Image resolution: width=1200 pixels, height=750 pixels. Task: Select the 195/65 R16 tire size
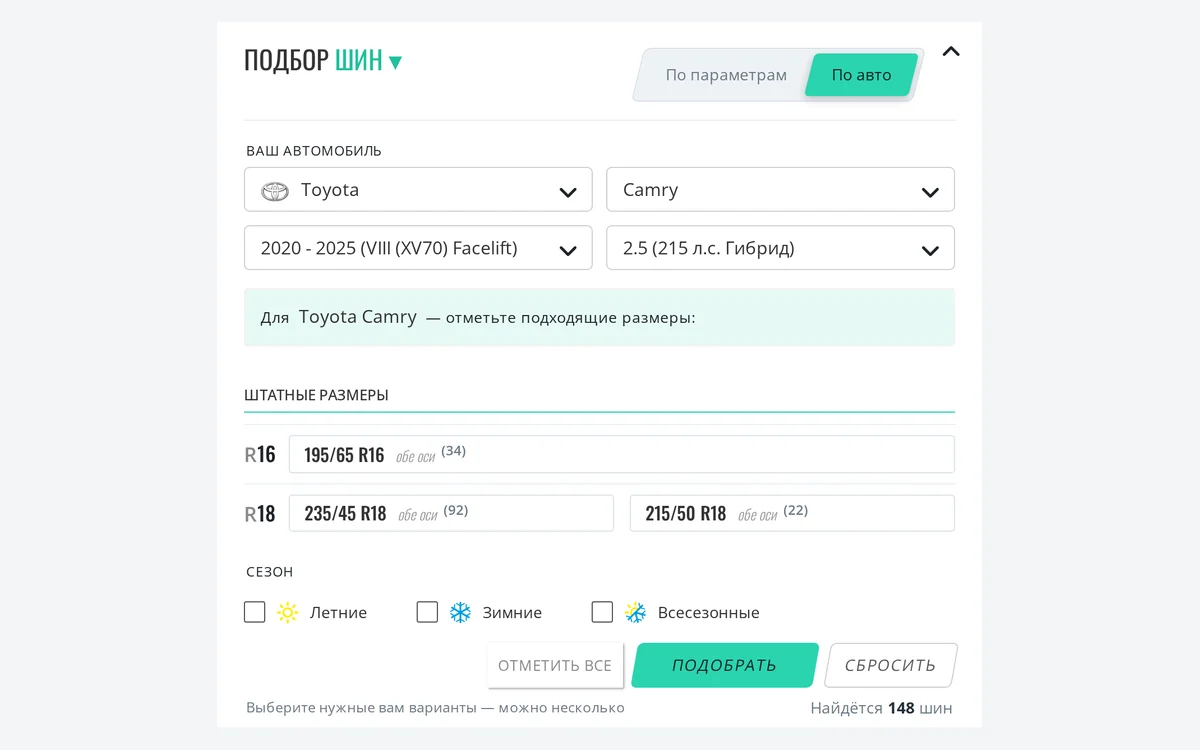coord(622,454)
